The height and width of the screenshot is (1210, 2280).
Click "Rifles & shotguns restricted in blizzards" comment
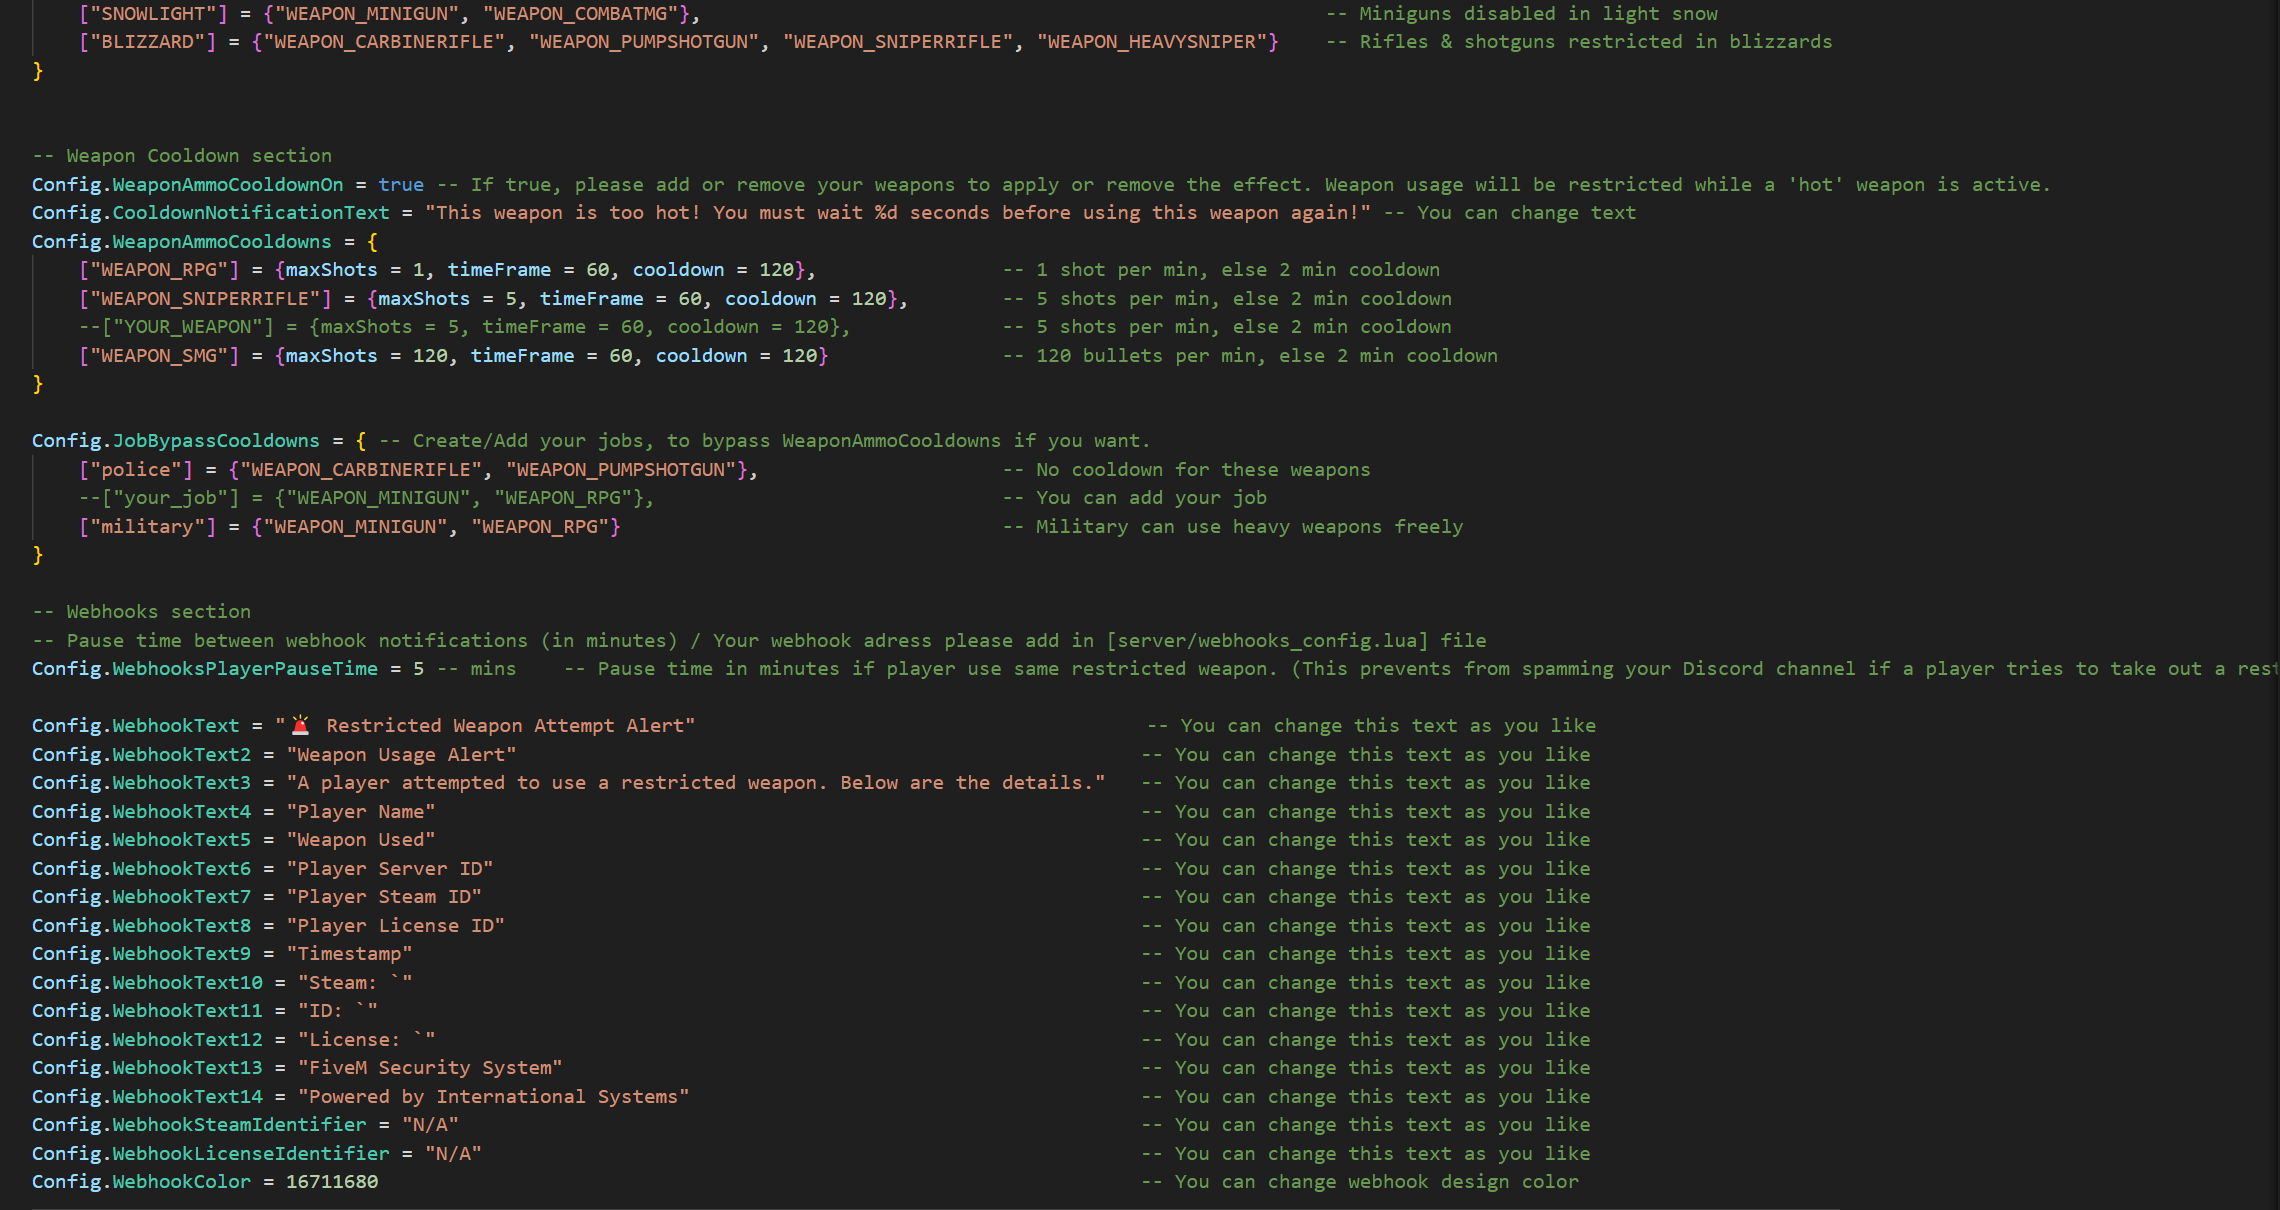(x=1579, y=42)
